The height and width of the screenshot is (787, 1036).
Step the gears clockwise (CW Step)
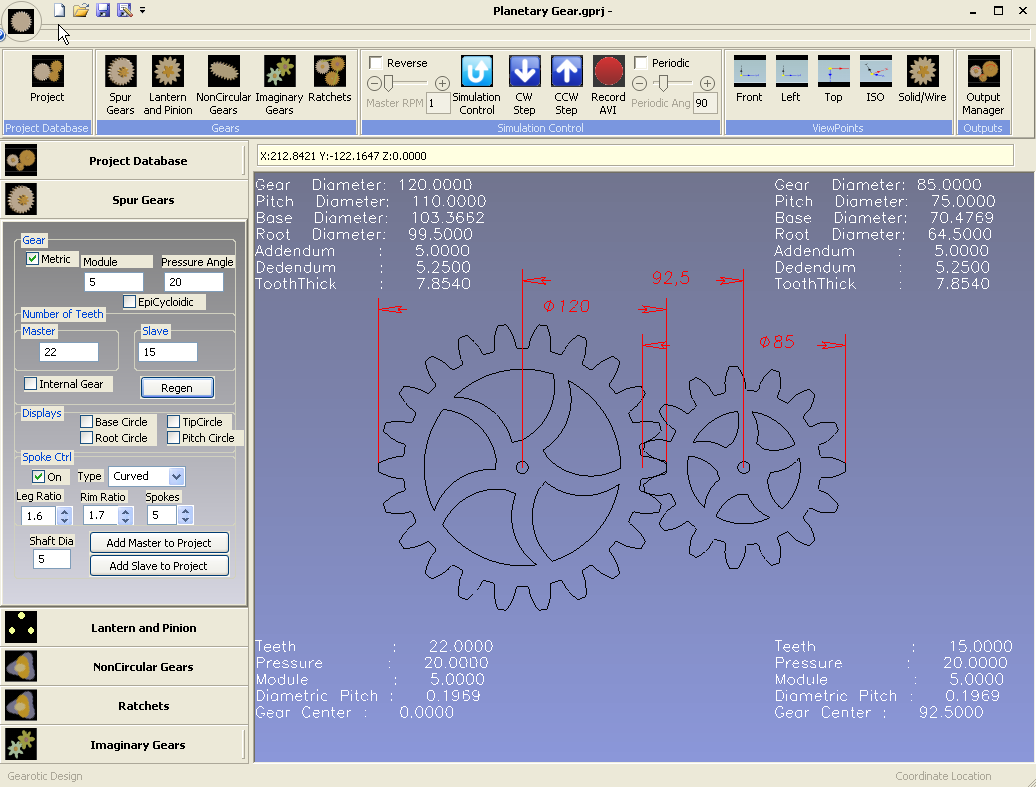point(525,85)
